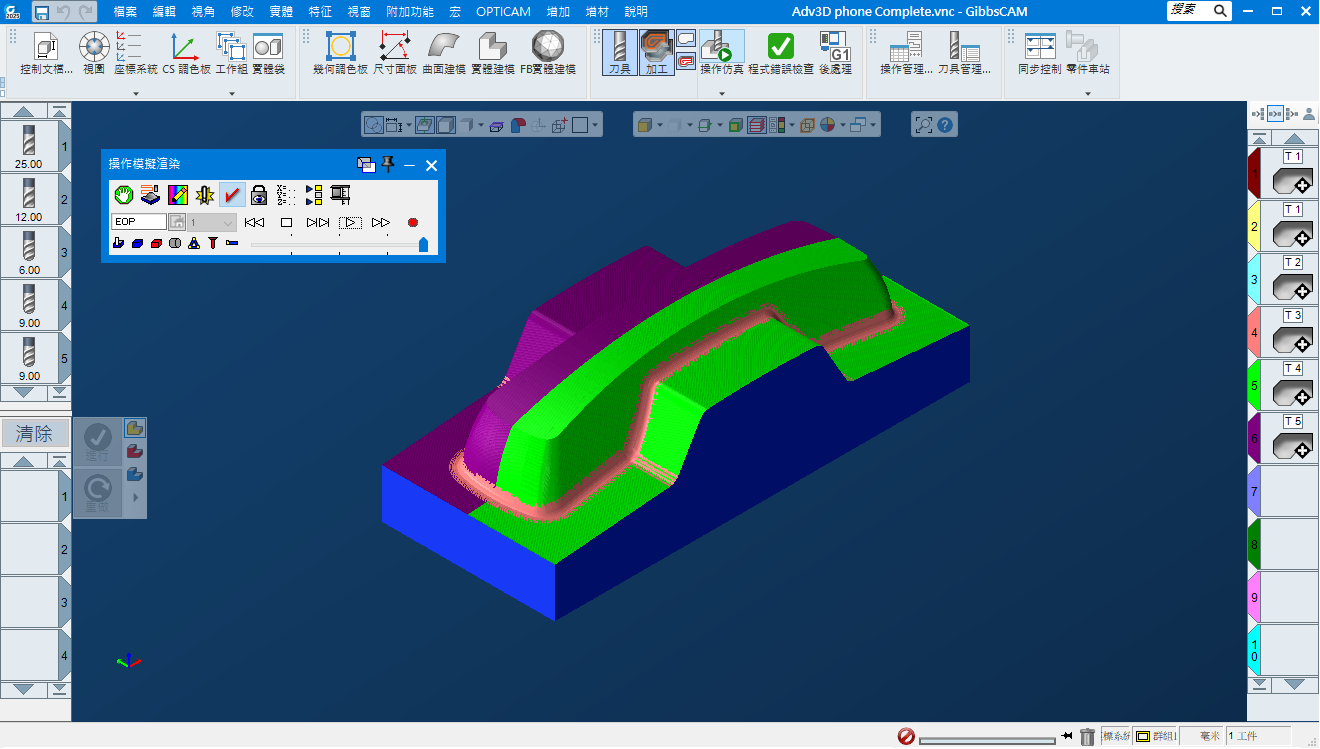Click the 曲面建模 surface modeling icon

tap(443, 51)
